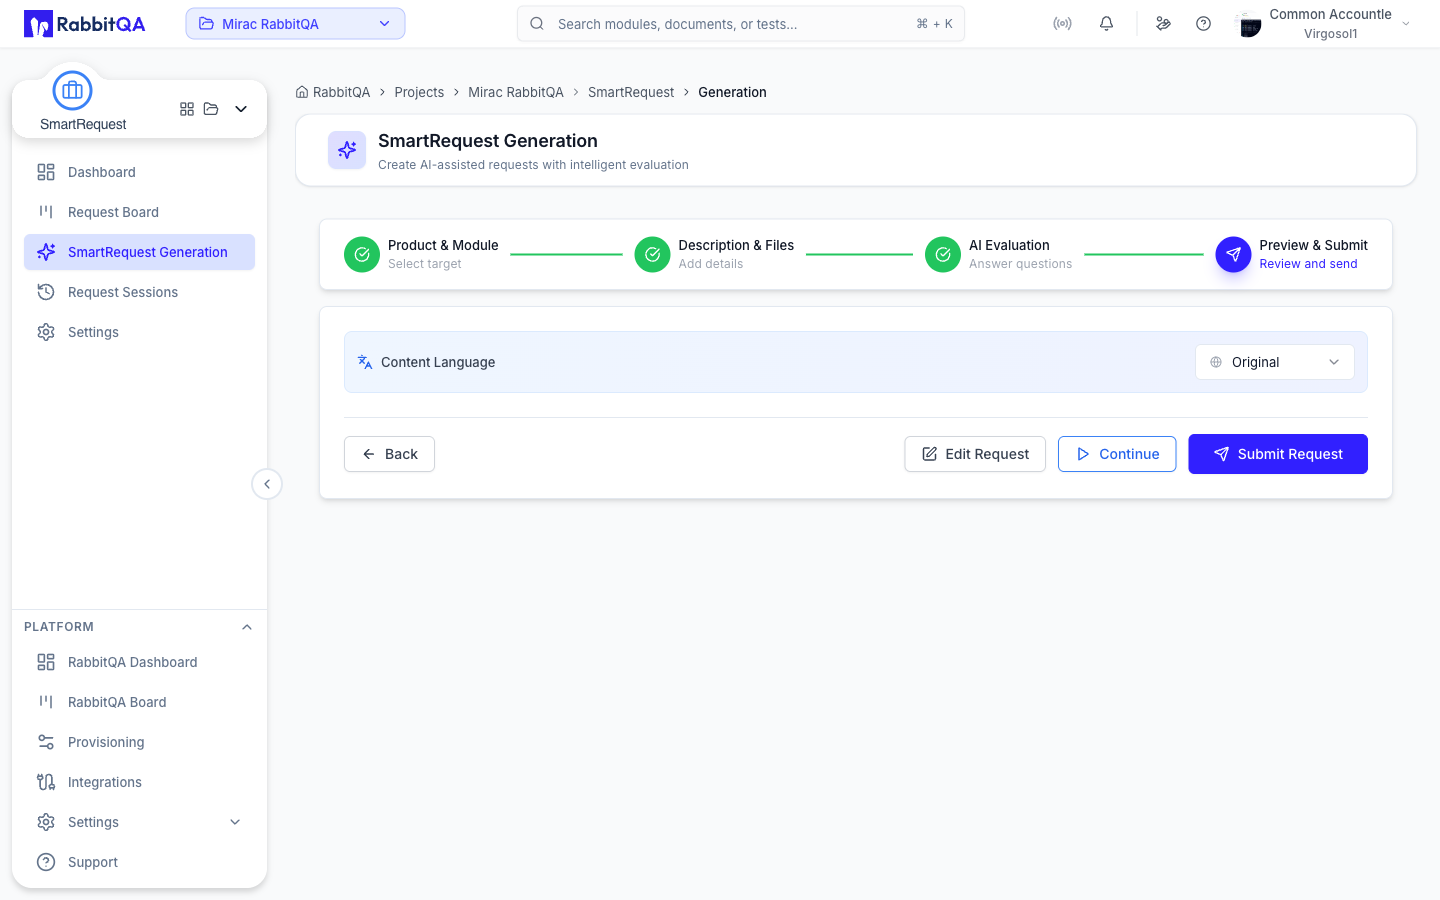Click the Integrations icon
This screenshot has height=900, width=1440.
pyautogui.click(x=46, y=782)
